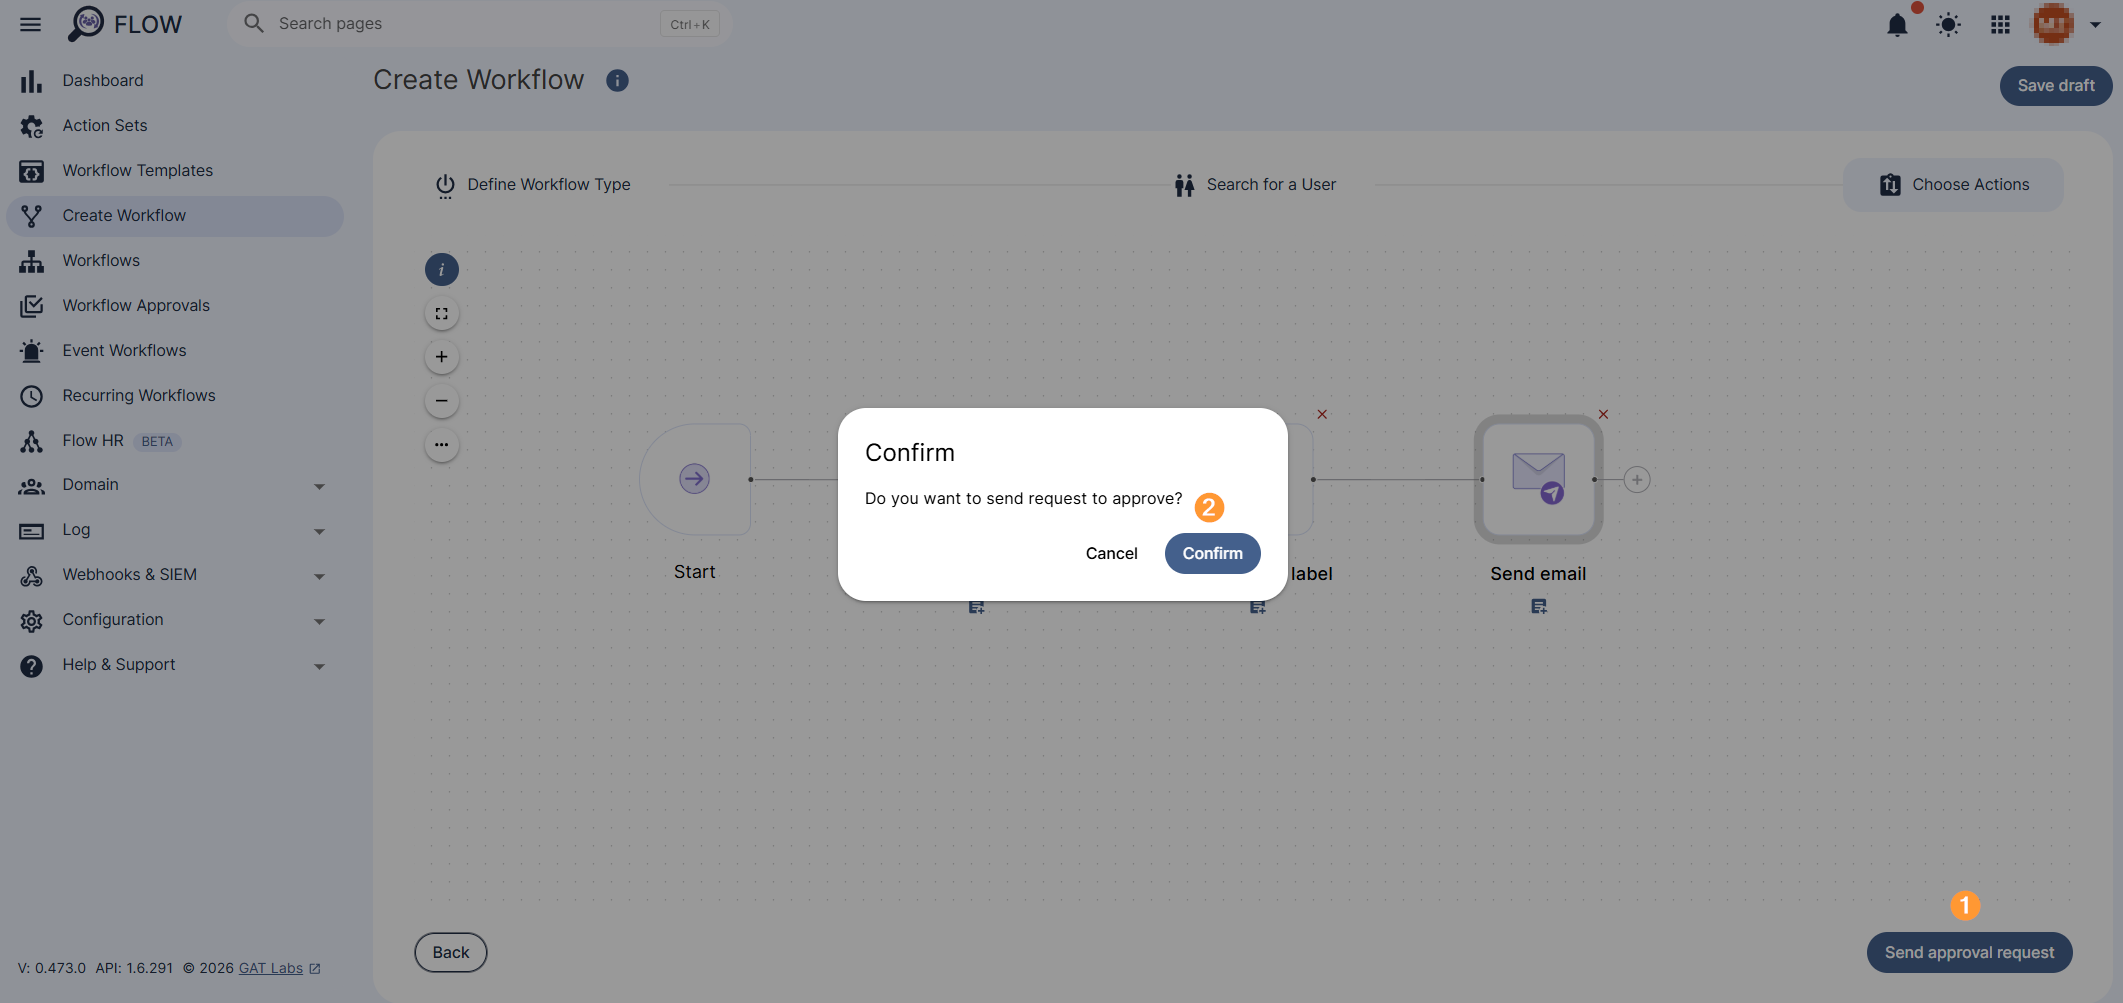2123x1003 pixels.
Task: Zoom out on the workflow canvas
Action: pos(442,401)
